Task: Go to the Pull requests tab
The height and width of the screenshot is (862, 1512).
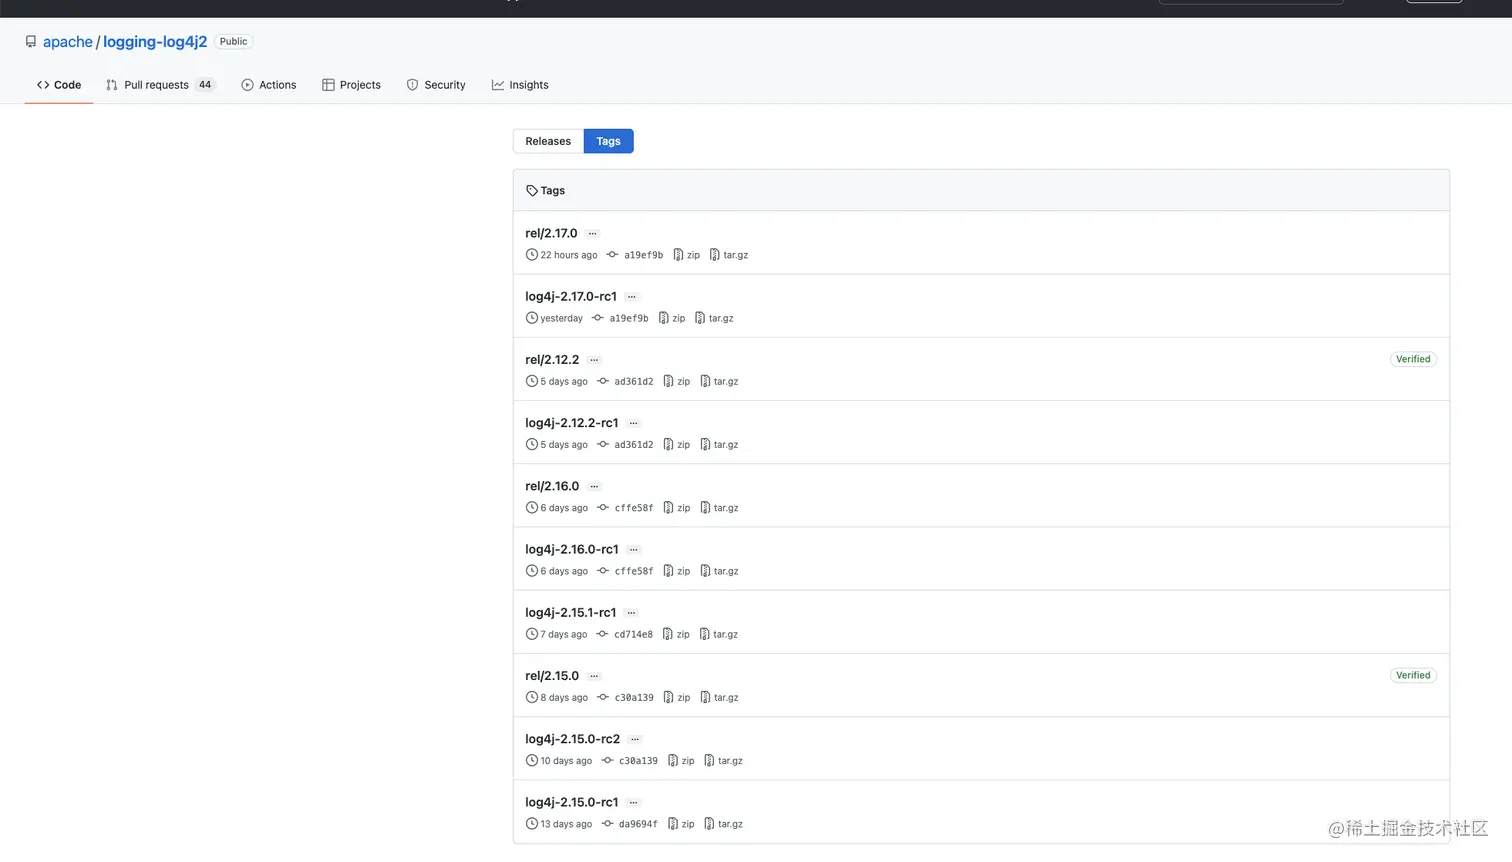Action: click(160, 85)
